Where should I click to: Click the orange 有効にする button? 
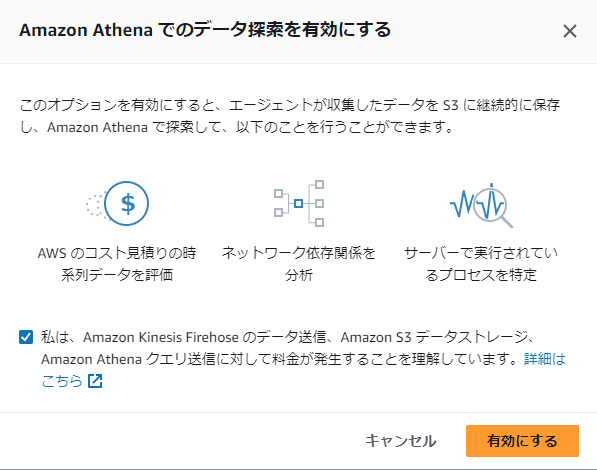point(522,441)
